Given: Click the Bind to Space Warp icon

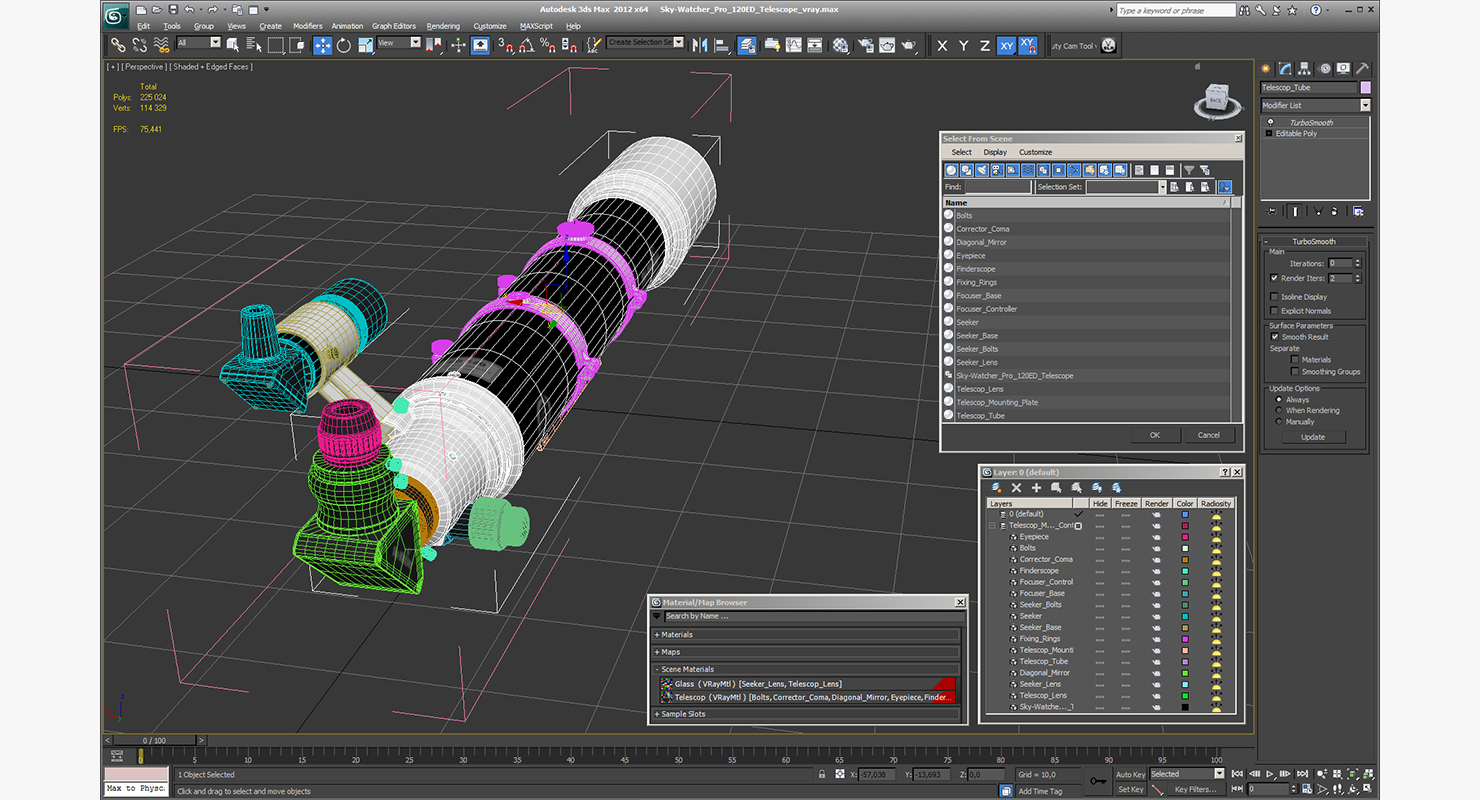Looking at the screenshot, I should tap(161, 45).
